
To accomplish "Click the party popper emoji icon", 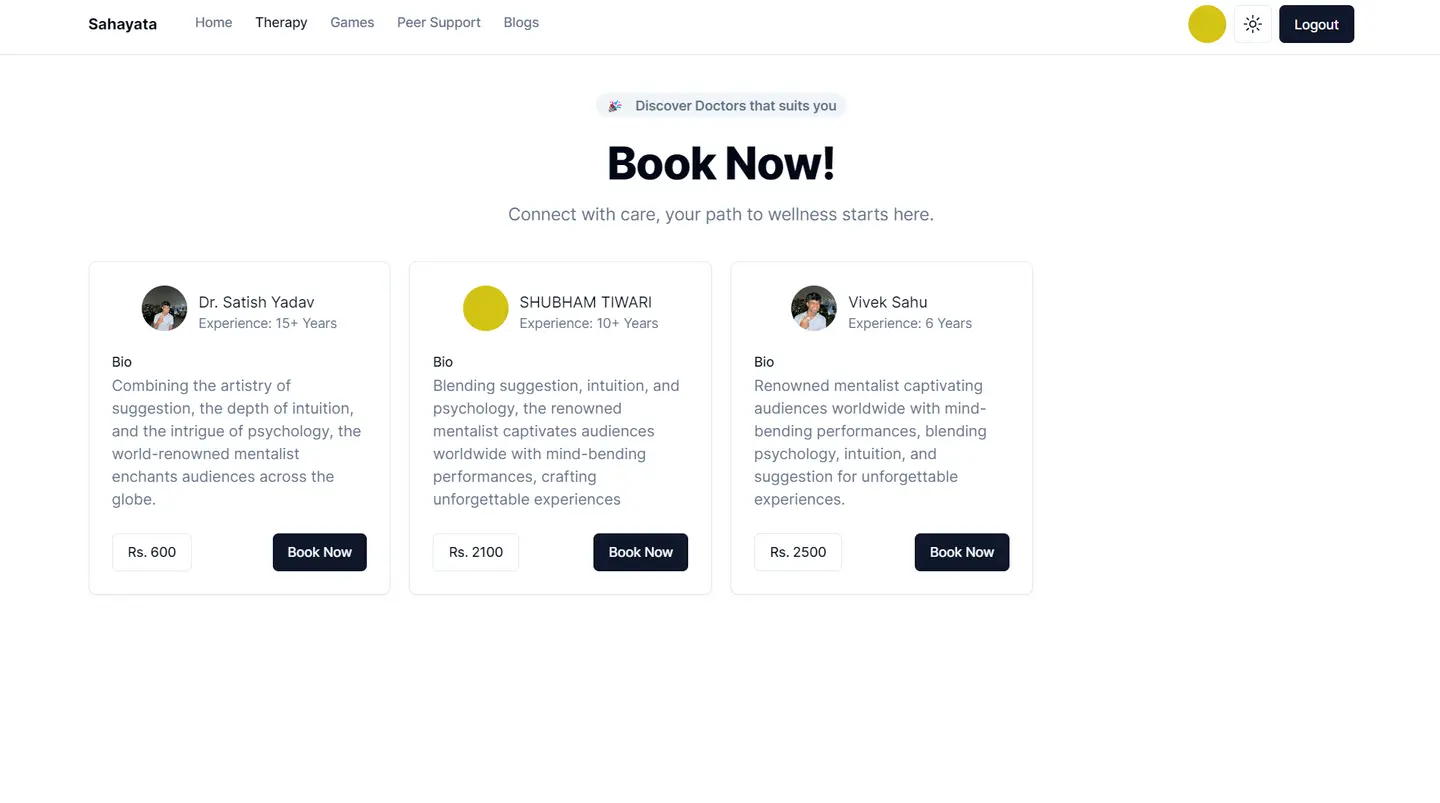I will (615, 106).
